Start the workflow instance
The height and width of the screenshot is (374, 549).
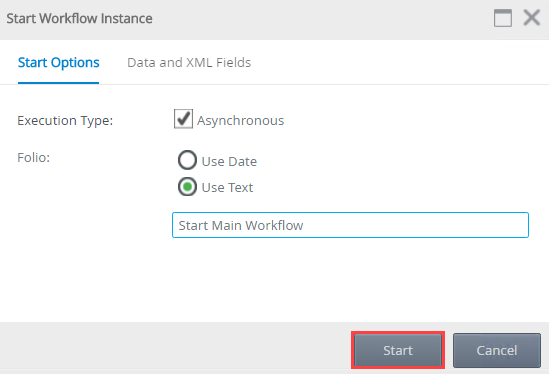[398, 350]
